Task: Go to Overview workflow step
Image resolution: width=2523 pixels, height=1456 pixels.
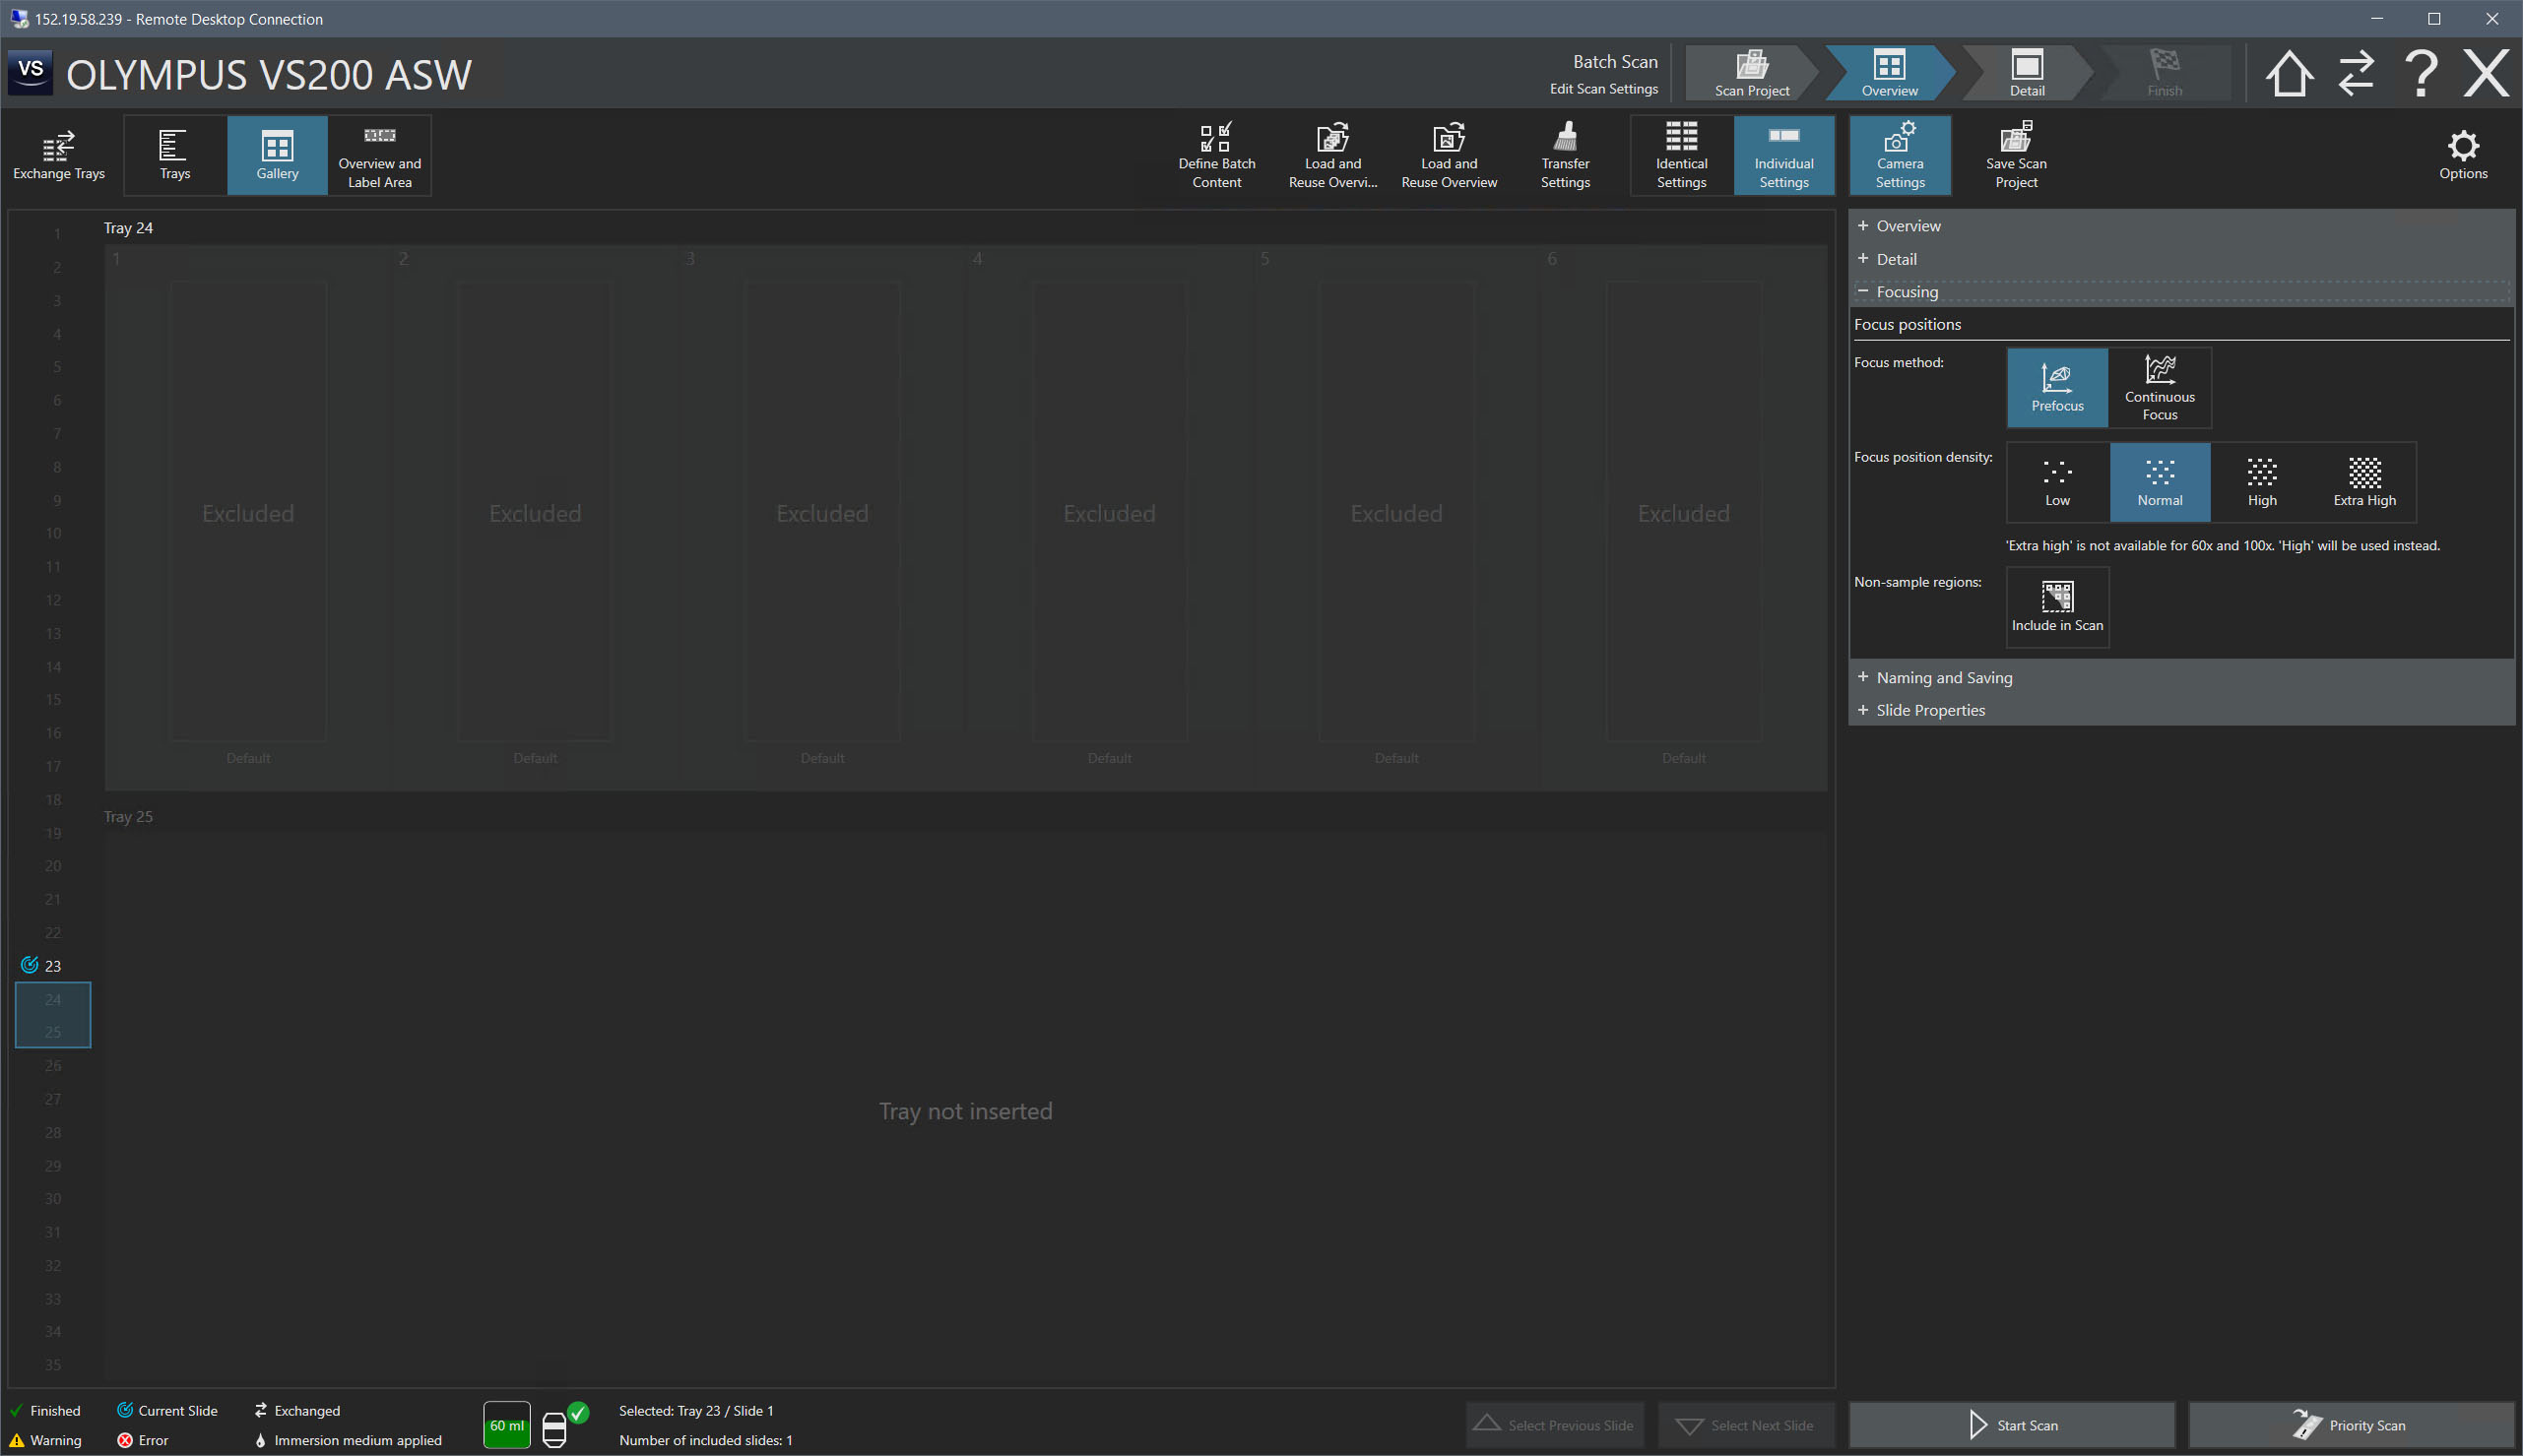Action: 1889,73
